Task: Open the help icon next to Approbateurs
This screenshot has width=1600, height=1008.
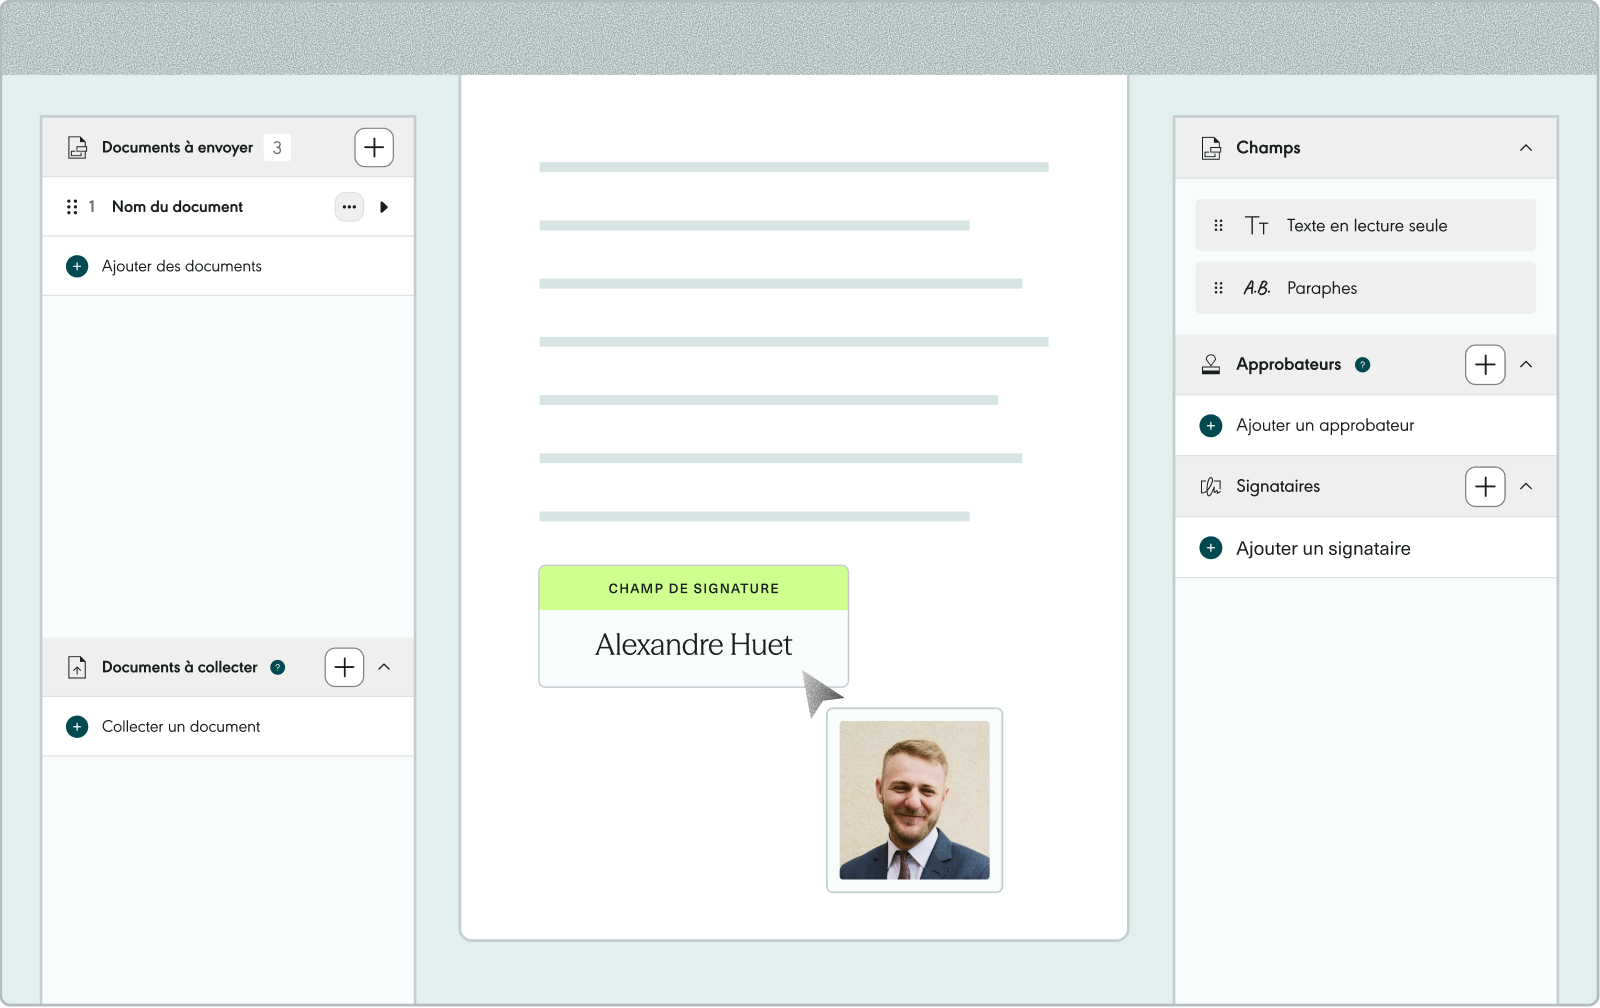Action: tap(1362, 365)
